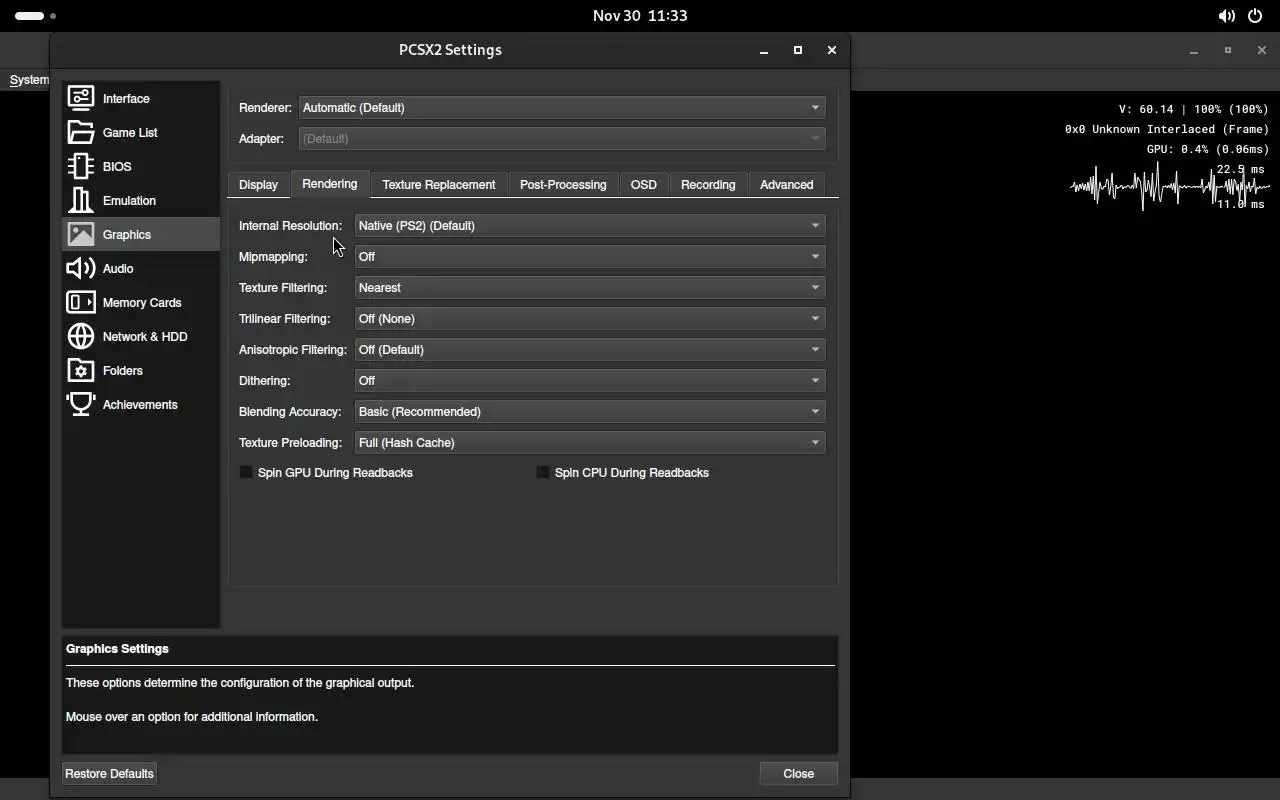
Task: Open the Memory Cards icon
Action: 81,302
